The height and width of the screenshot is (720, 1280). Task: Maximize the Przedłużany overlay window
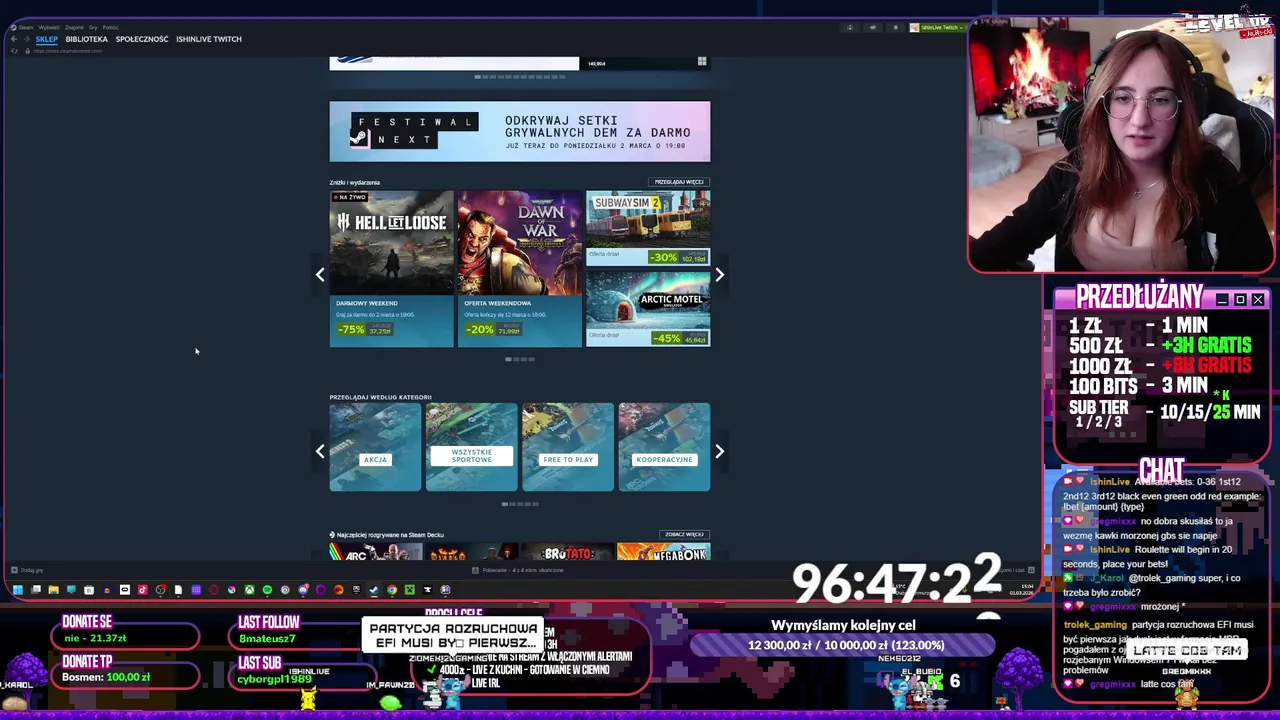(1240, 300)
